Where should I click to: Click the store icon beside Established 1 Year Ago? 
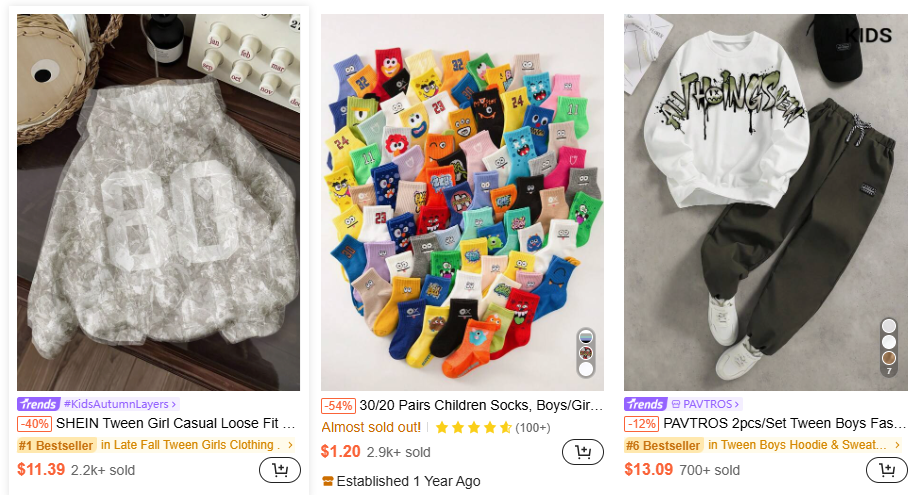coord(327,481)
